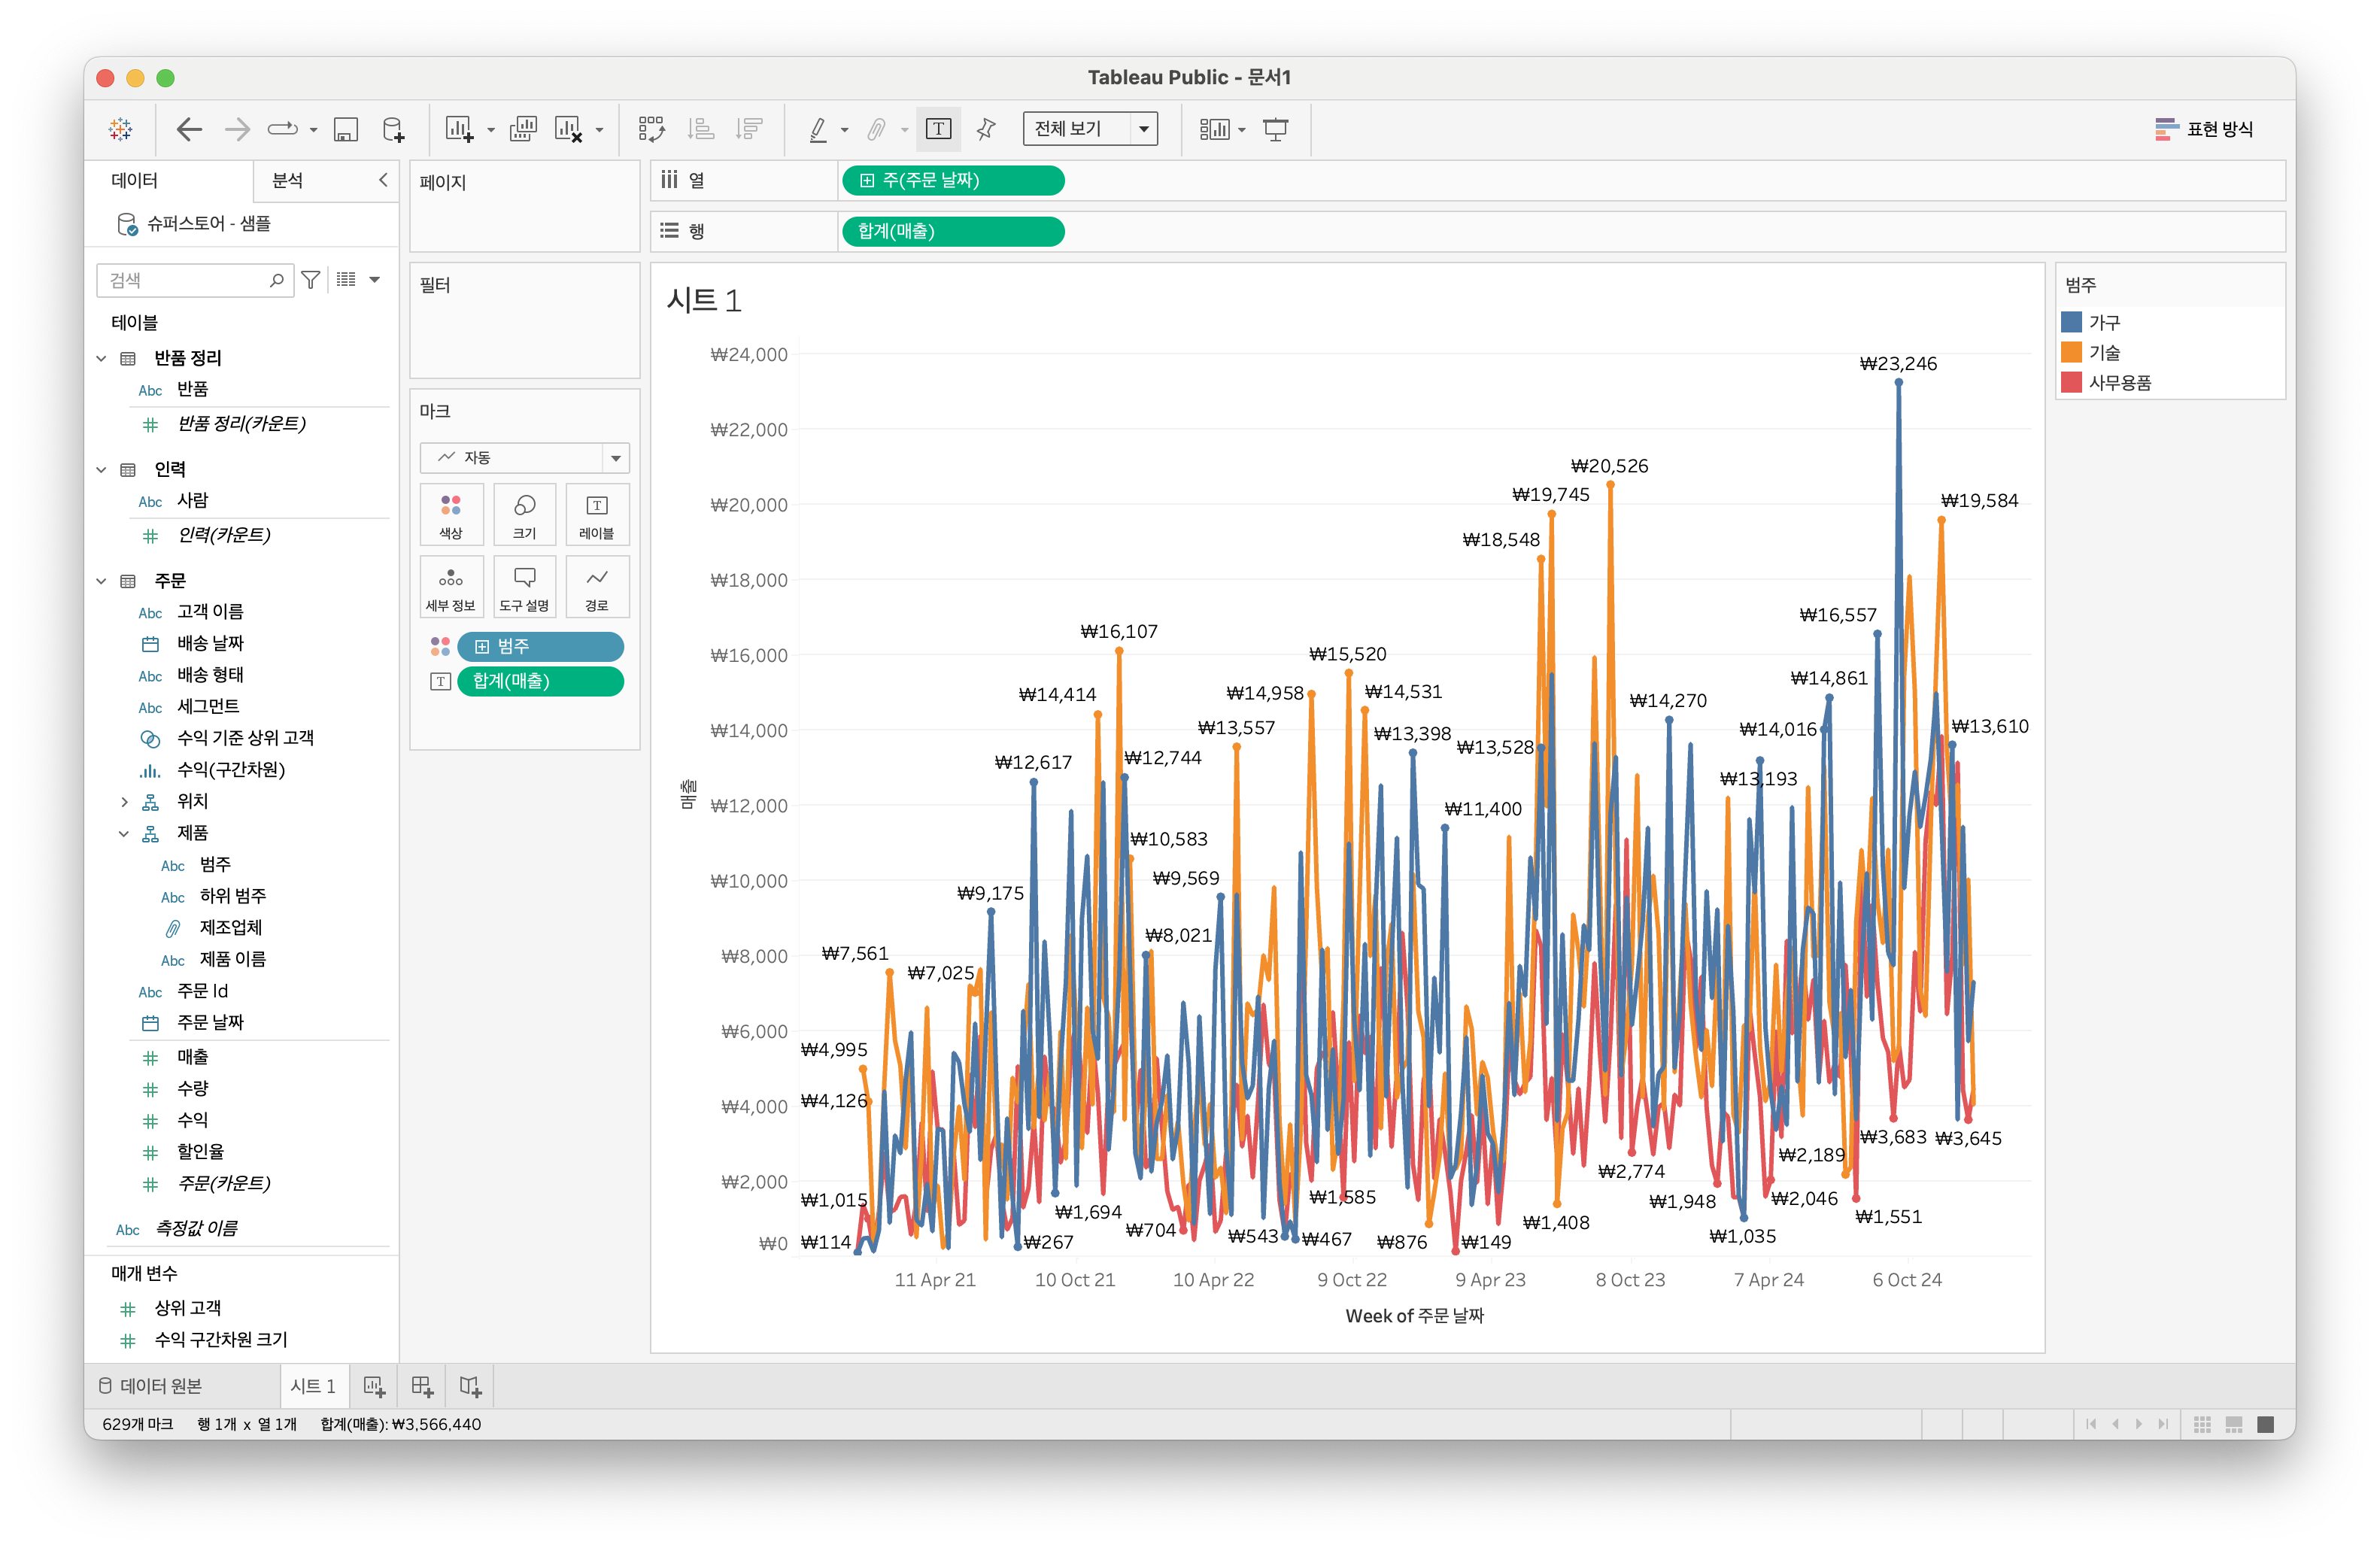The width and height of the screenshot is (2380, 1551).
Task: Switch to the 분석 tab
Action: click(x=288, y=180)
